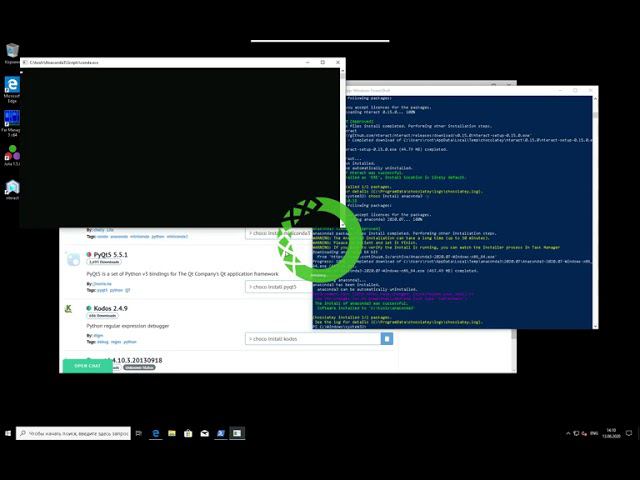
Task: Click the qt tag under PyQt5
Action: (x=128, y=290)
